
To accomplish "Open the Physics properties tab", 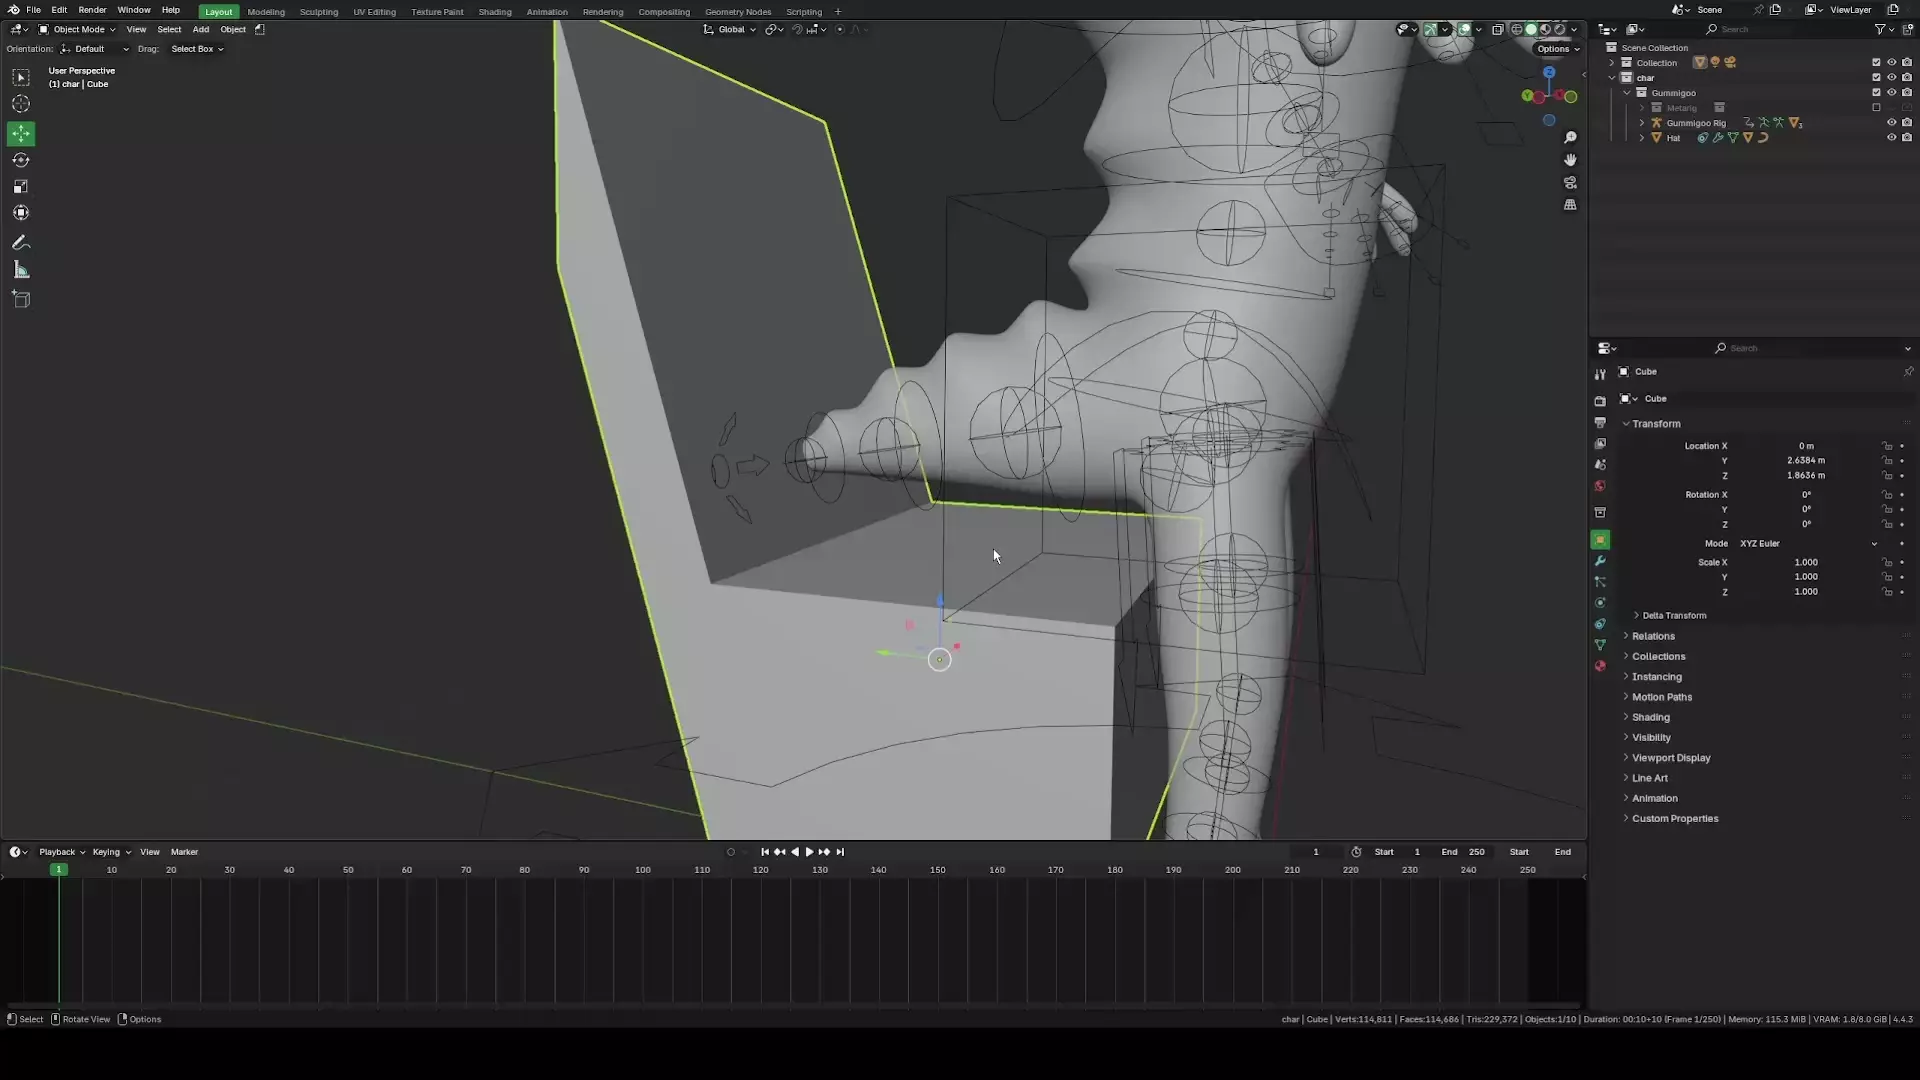I will pos(1600,603).
